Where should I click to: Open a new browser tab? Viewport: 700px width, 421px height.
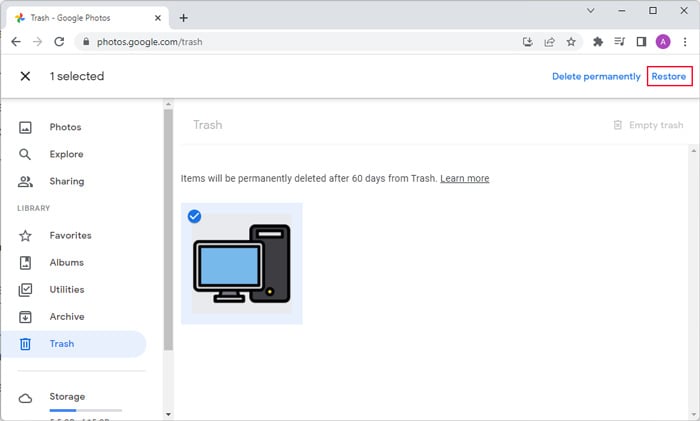(x=183, y=18)
